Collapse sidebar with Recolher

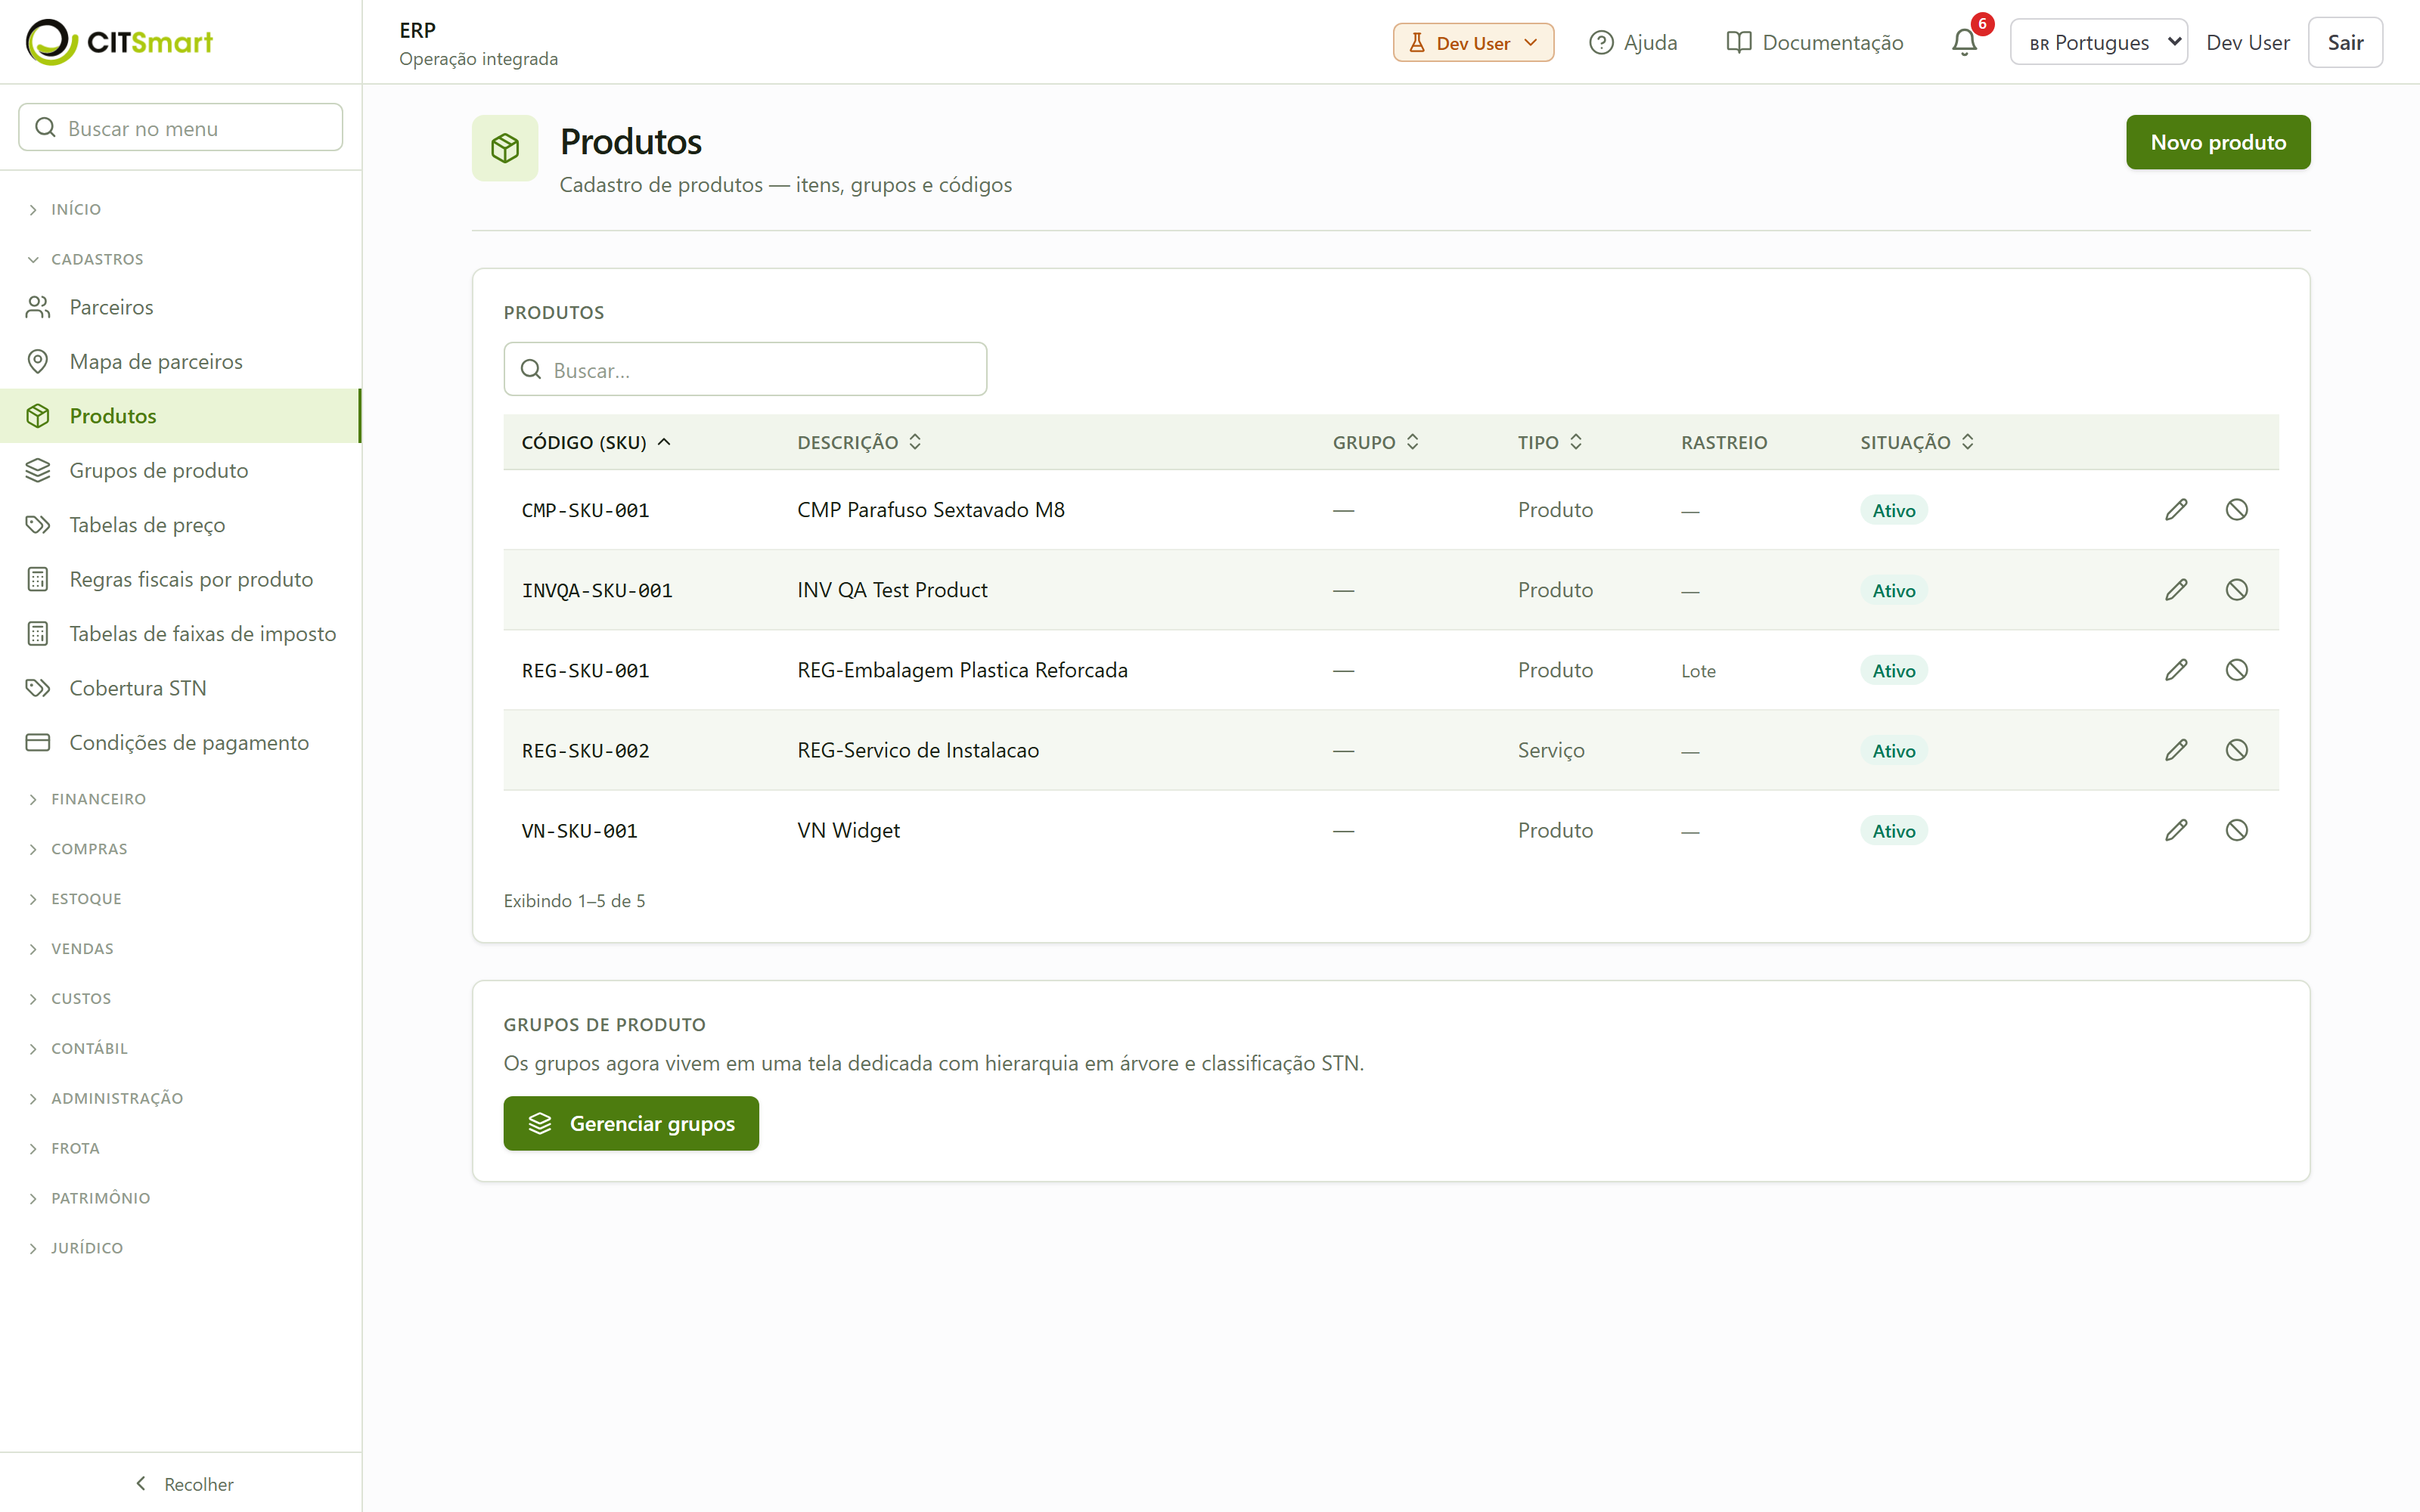point(184,1484)
